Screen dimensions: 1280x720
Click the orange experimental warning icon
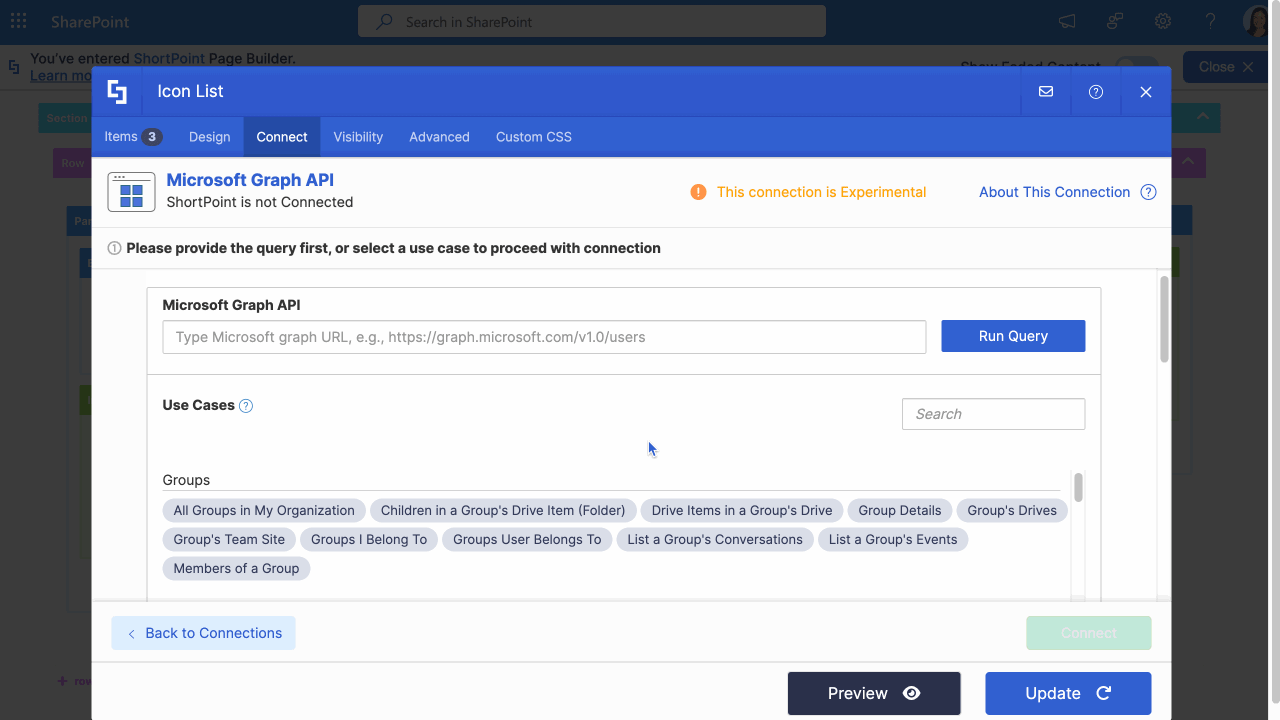[698, 192]
